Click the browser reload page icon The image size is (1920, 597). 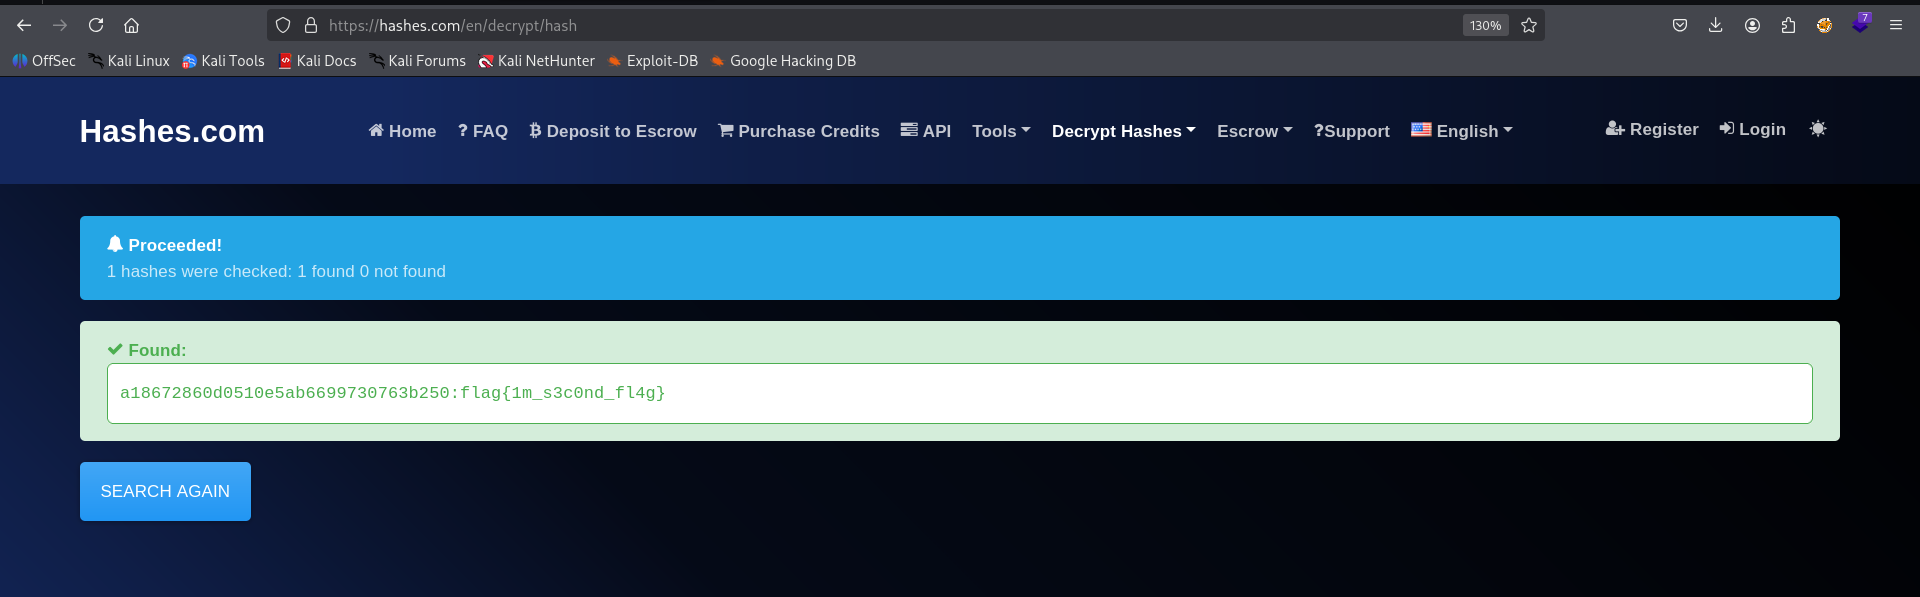point(96,25)
